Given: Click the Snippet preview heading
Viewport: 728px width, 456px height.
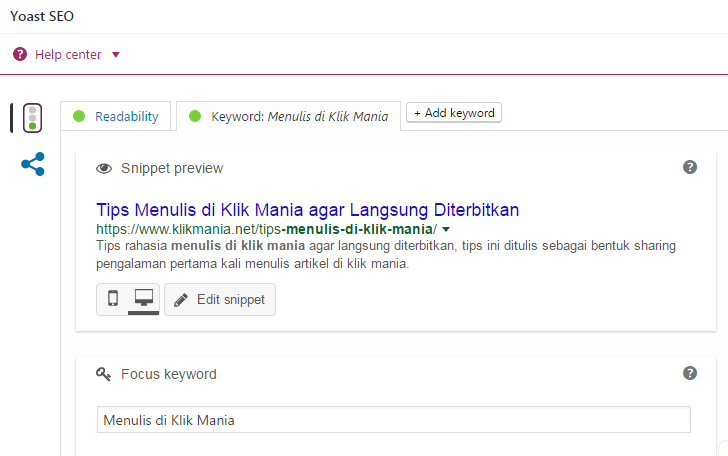Looking at the screenshot, I should pos(172,168).
